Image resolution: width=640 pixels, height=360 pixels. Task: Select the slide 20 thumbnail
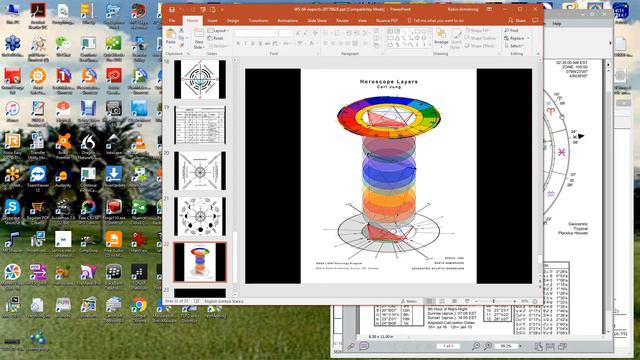200,171
